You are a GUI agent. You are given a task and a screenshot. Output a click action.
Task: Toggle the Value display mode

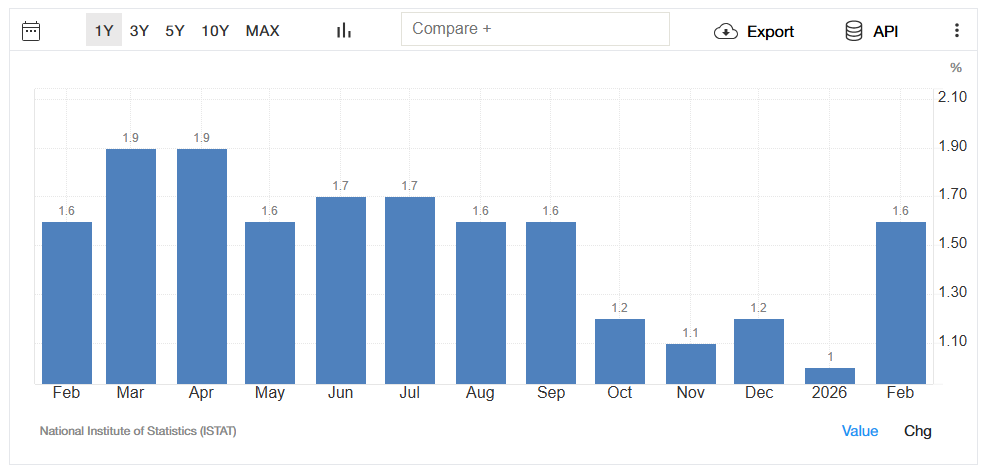click(859, 431)
